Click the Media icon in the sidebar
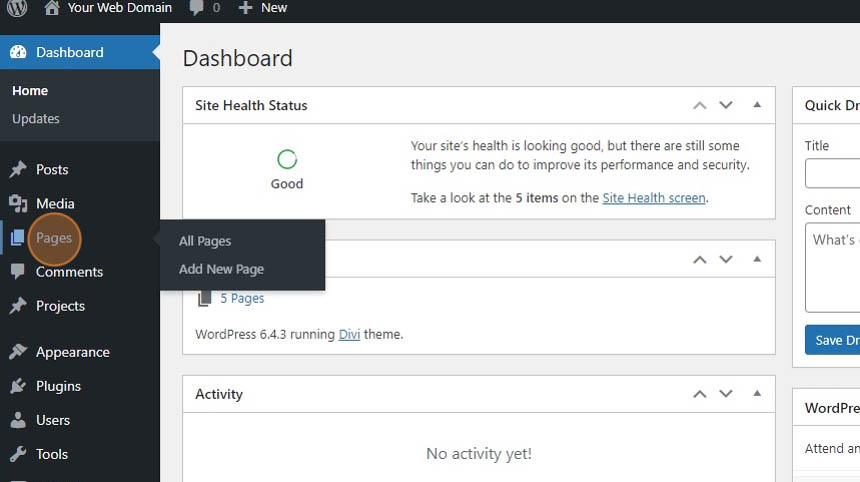 pyautogui.click(x=18, y=203)
